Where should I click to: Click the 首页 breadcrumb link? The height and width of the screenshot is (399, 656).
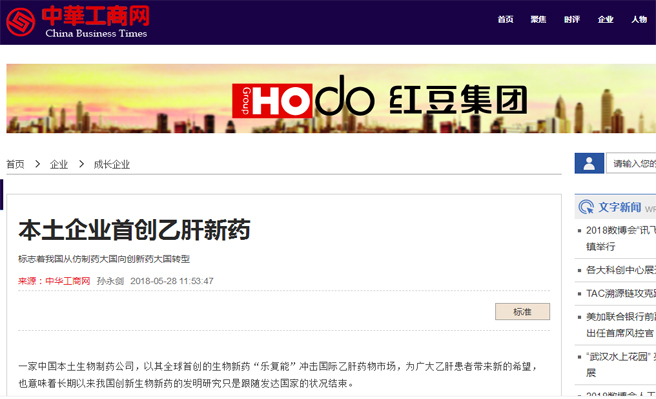(x=15, y=164)
